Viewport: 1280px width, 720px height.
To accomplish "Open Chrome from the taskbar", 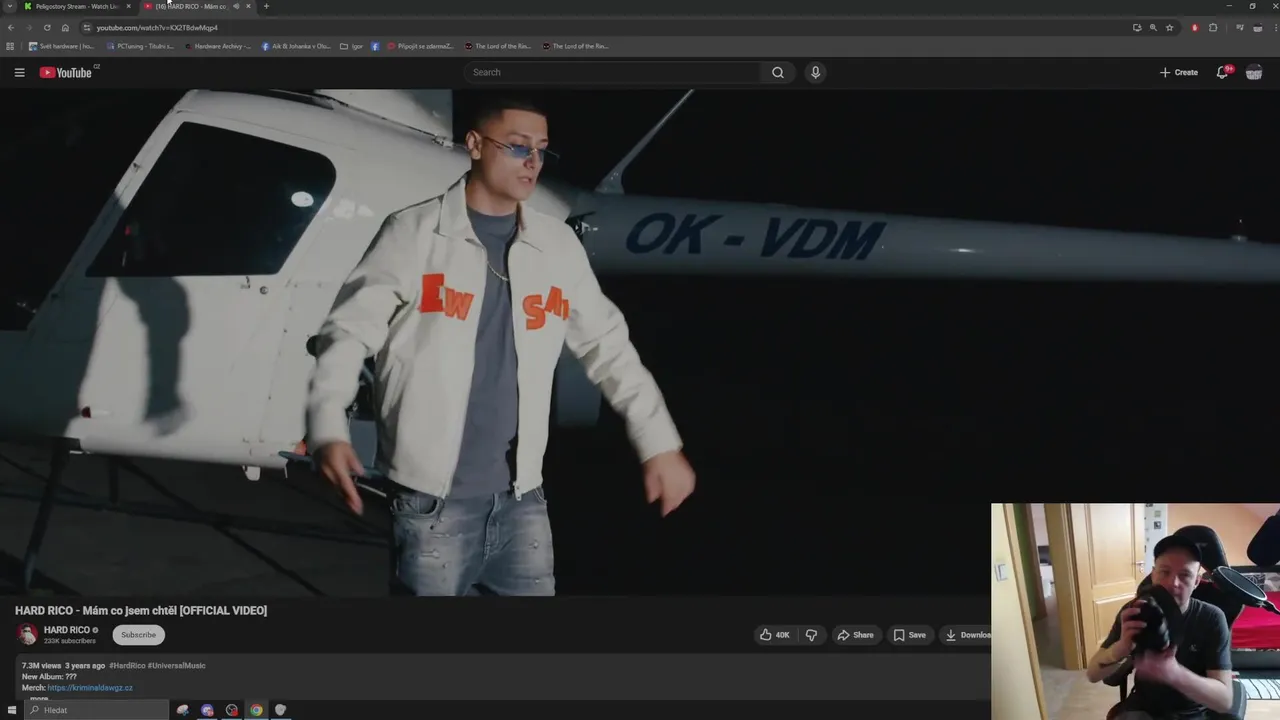I will 256,710.
